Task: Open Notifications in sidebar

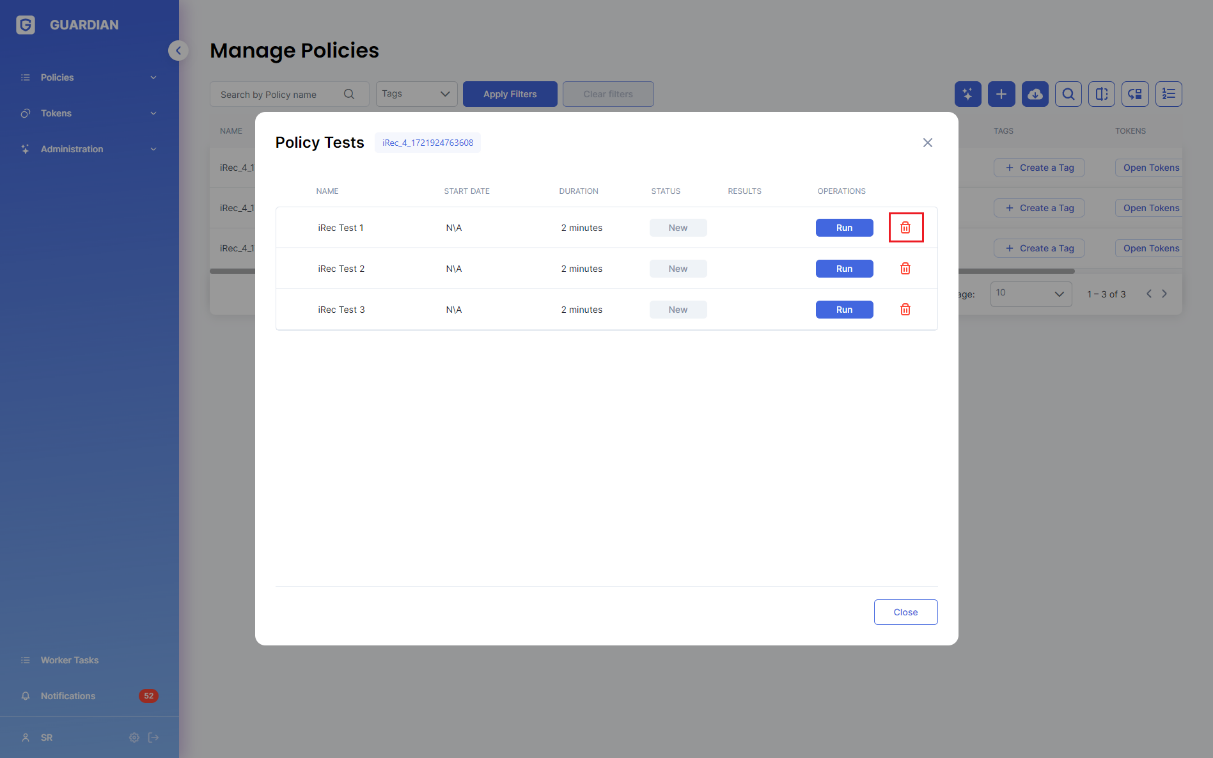Action: [68, 696]
